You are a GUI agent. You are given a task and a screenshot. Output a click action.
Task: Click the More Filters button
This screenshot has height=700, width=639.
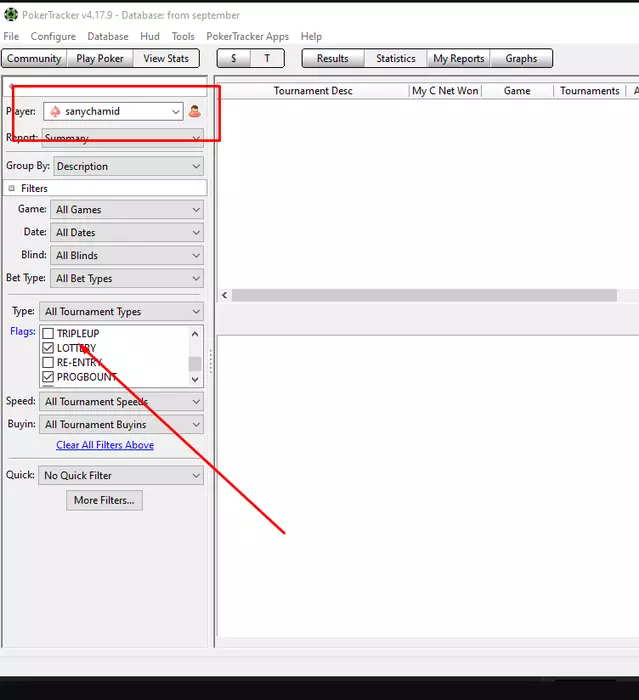(x=104, y=500)
